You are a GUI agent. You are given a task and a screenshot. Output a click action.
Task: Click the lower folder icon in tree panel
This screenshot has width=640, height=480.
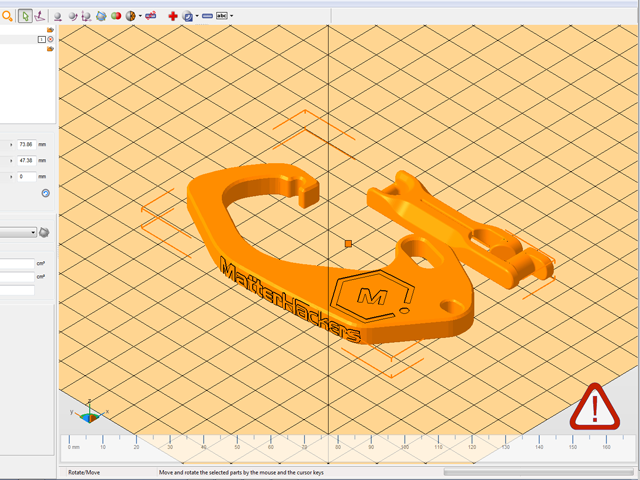50,49
